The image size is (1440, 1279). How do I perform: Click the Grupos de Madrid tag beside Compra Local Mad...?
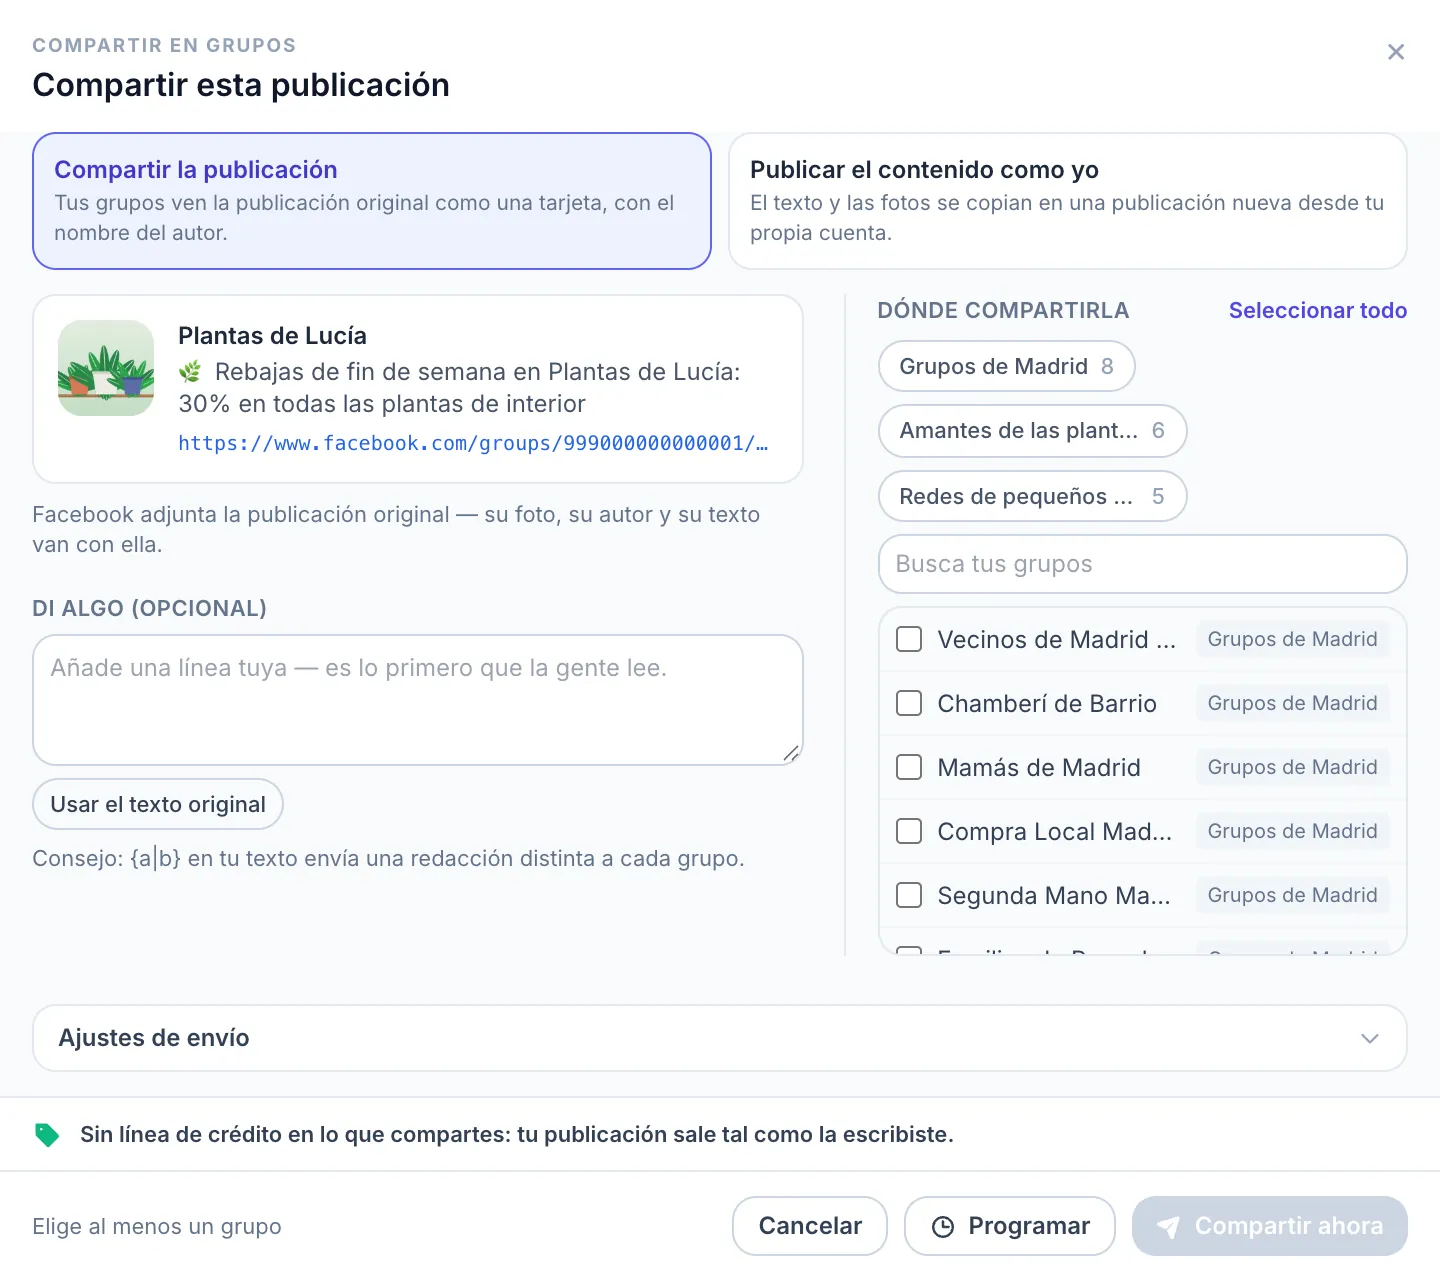pos(1292,831)
